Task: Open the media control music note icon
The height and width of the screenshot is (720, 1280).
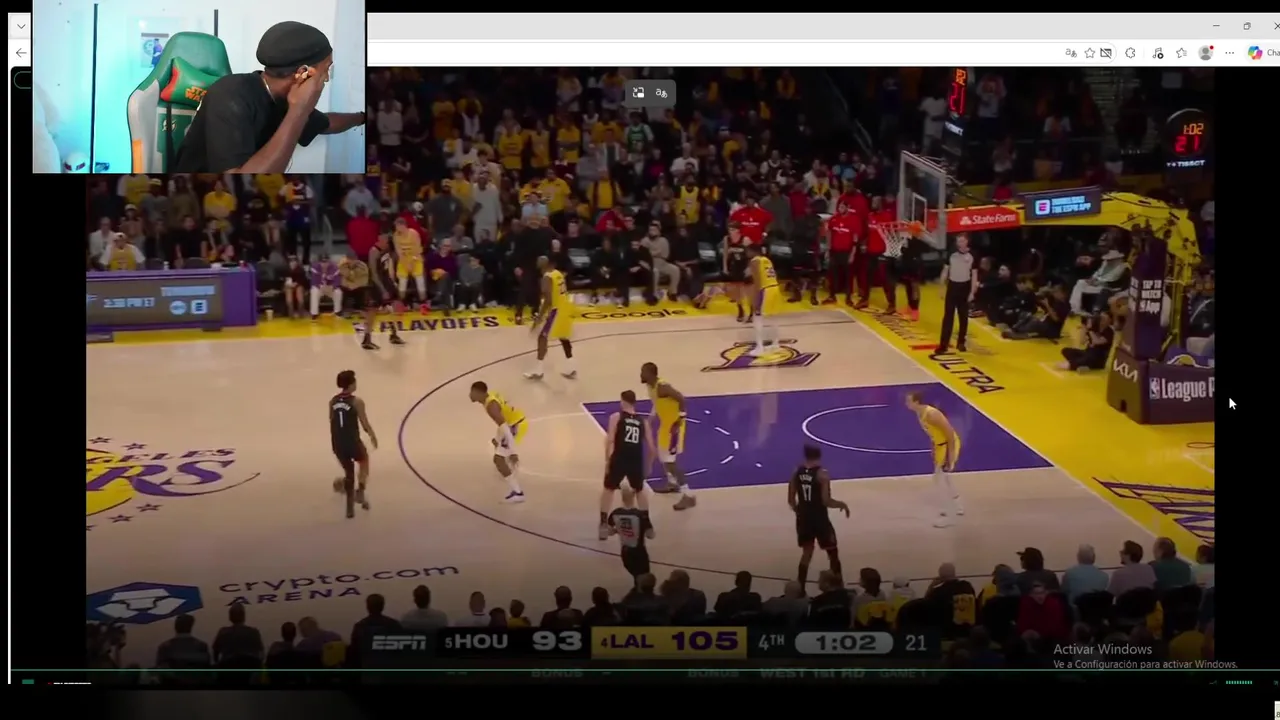Action: [1158, 53]
